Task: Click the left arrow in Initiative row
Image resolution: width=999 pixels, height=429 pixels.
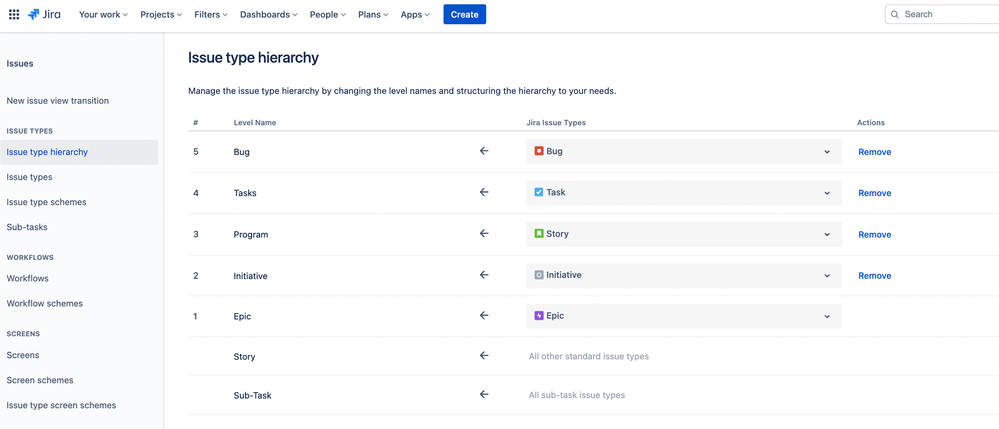Action: (484, 275)
